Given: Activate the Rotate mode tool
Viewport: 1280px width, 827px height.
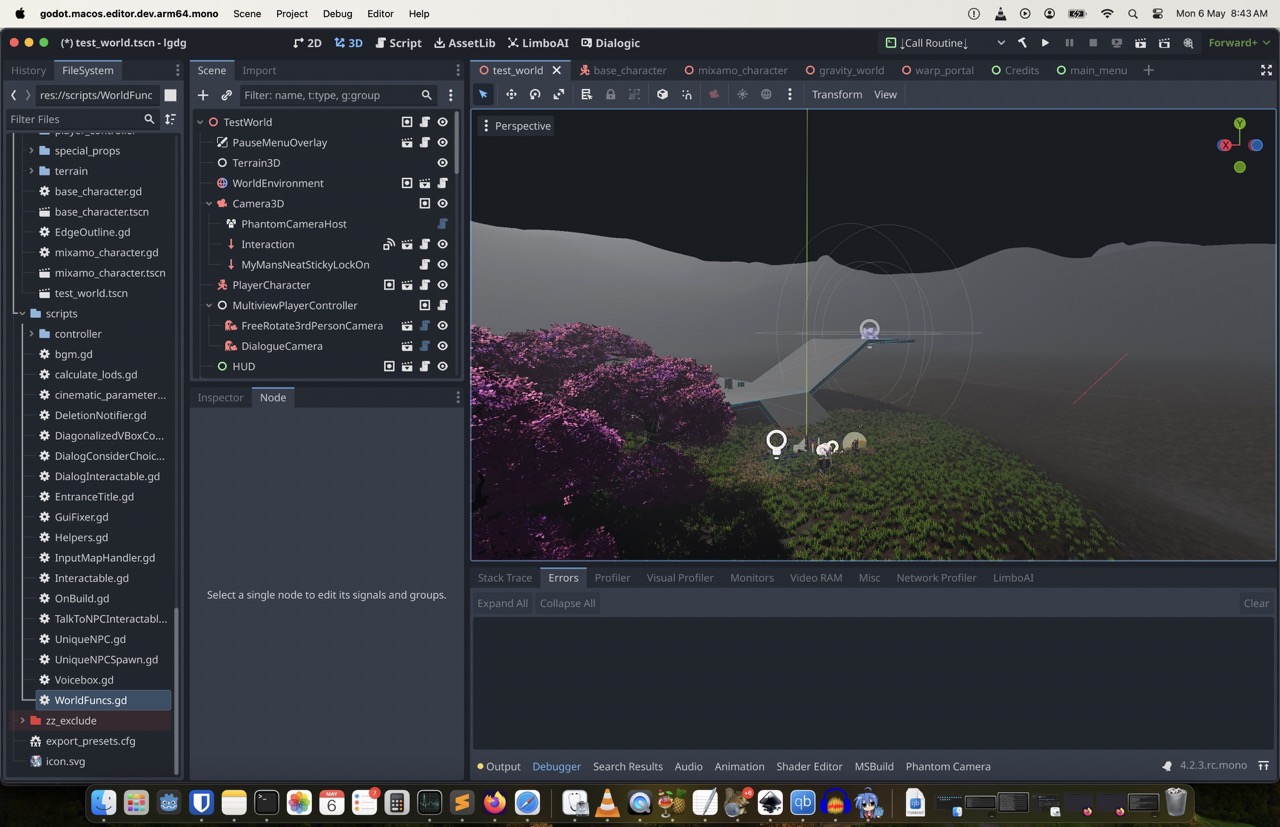Looking at the screenshot, I should click(x=535, y=94).
